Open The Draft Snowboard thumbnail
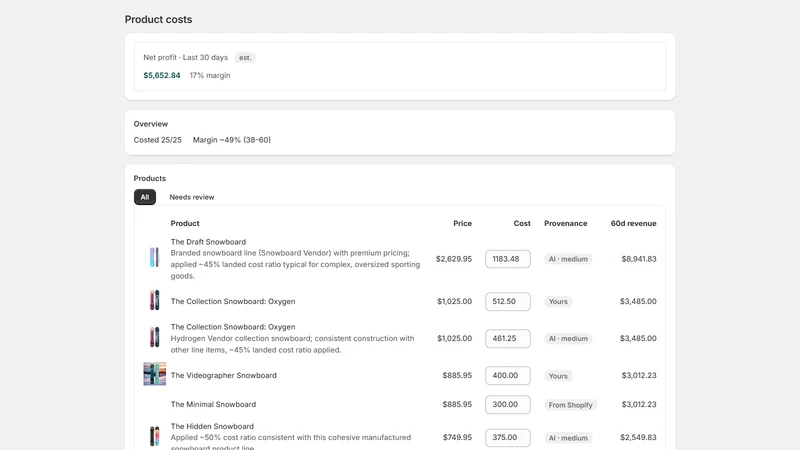800x450 pixels. coord(154,258)
